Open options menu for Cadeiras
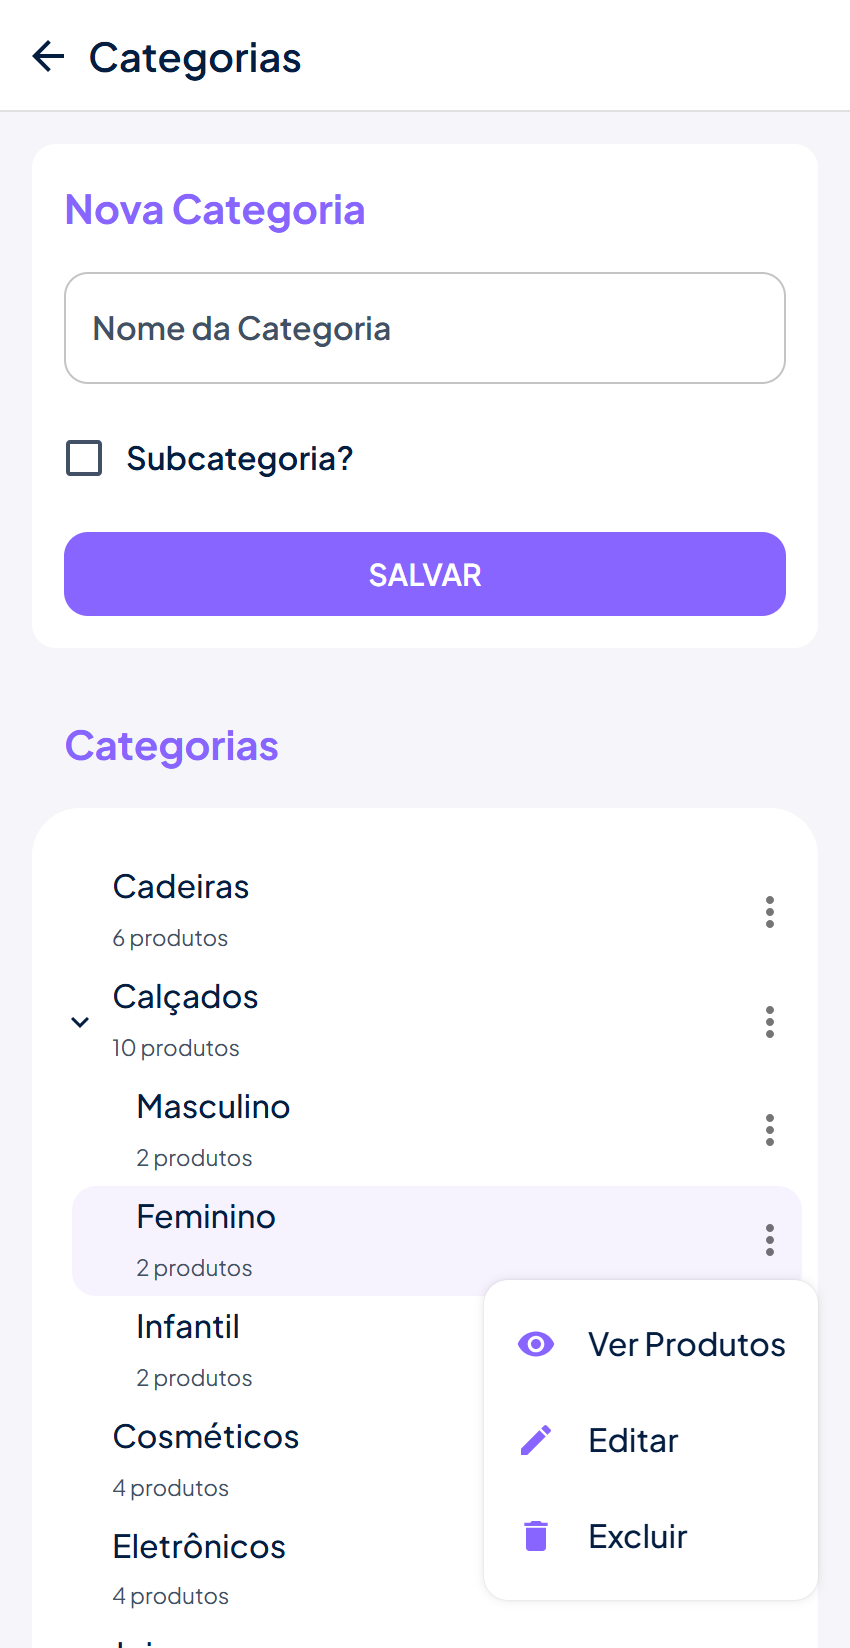 click(x=769, y=912)
